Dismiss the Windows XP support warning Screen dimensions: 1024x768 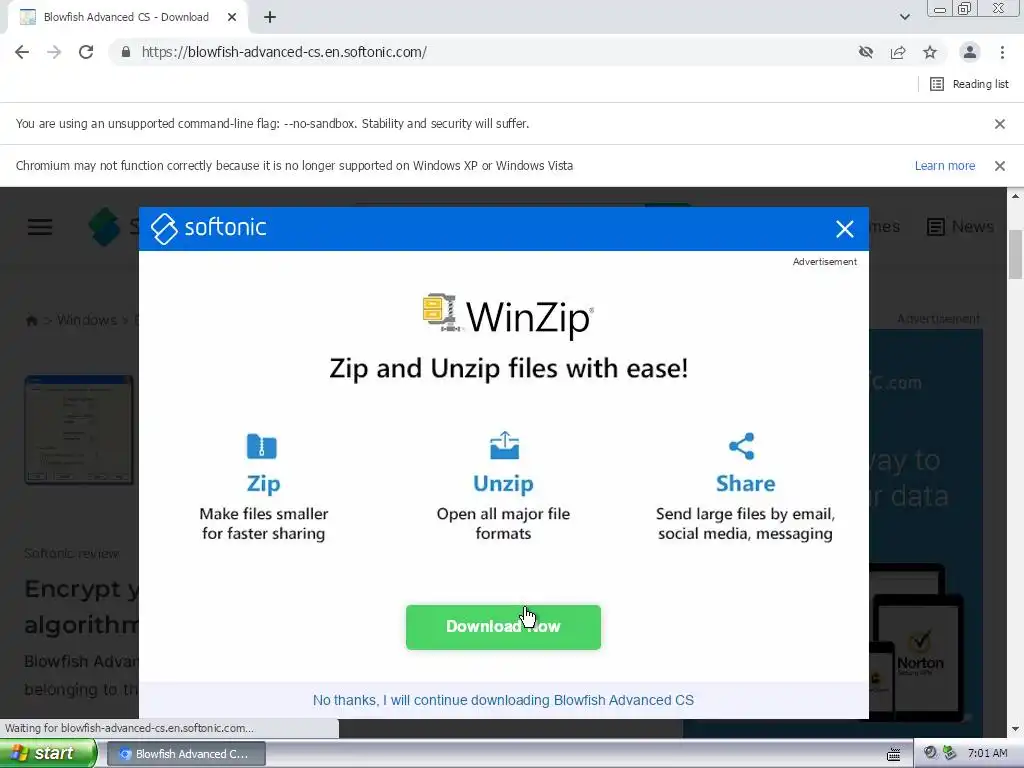tap(999, 166)
